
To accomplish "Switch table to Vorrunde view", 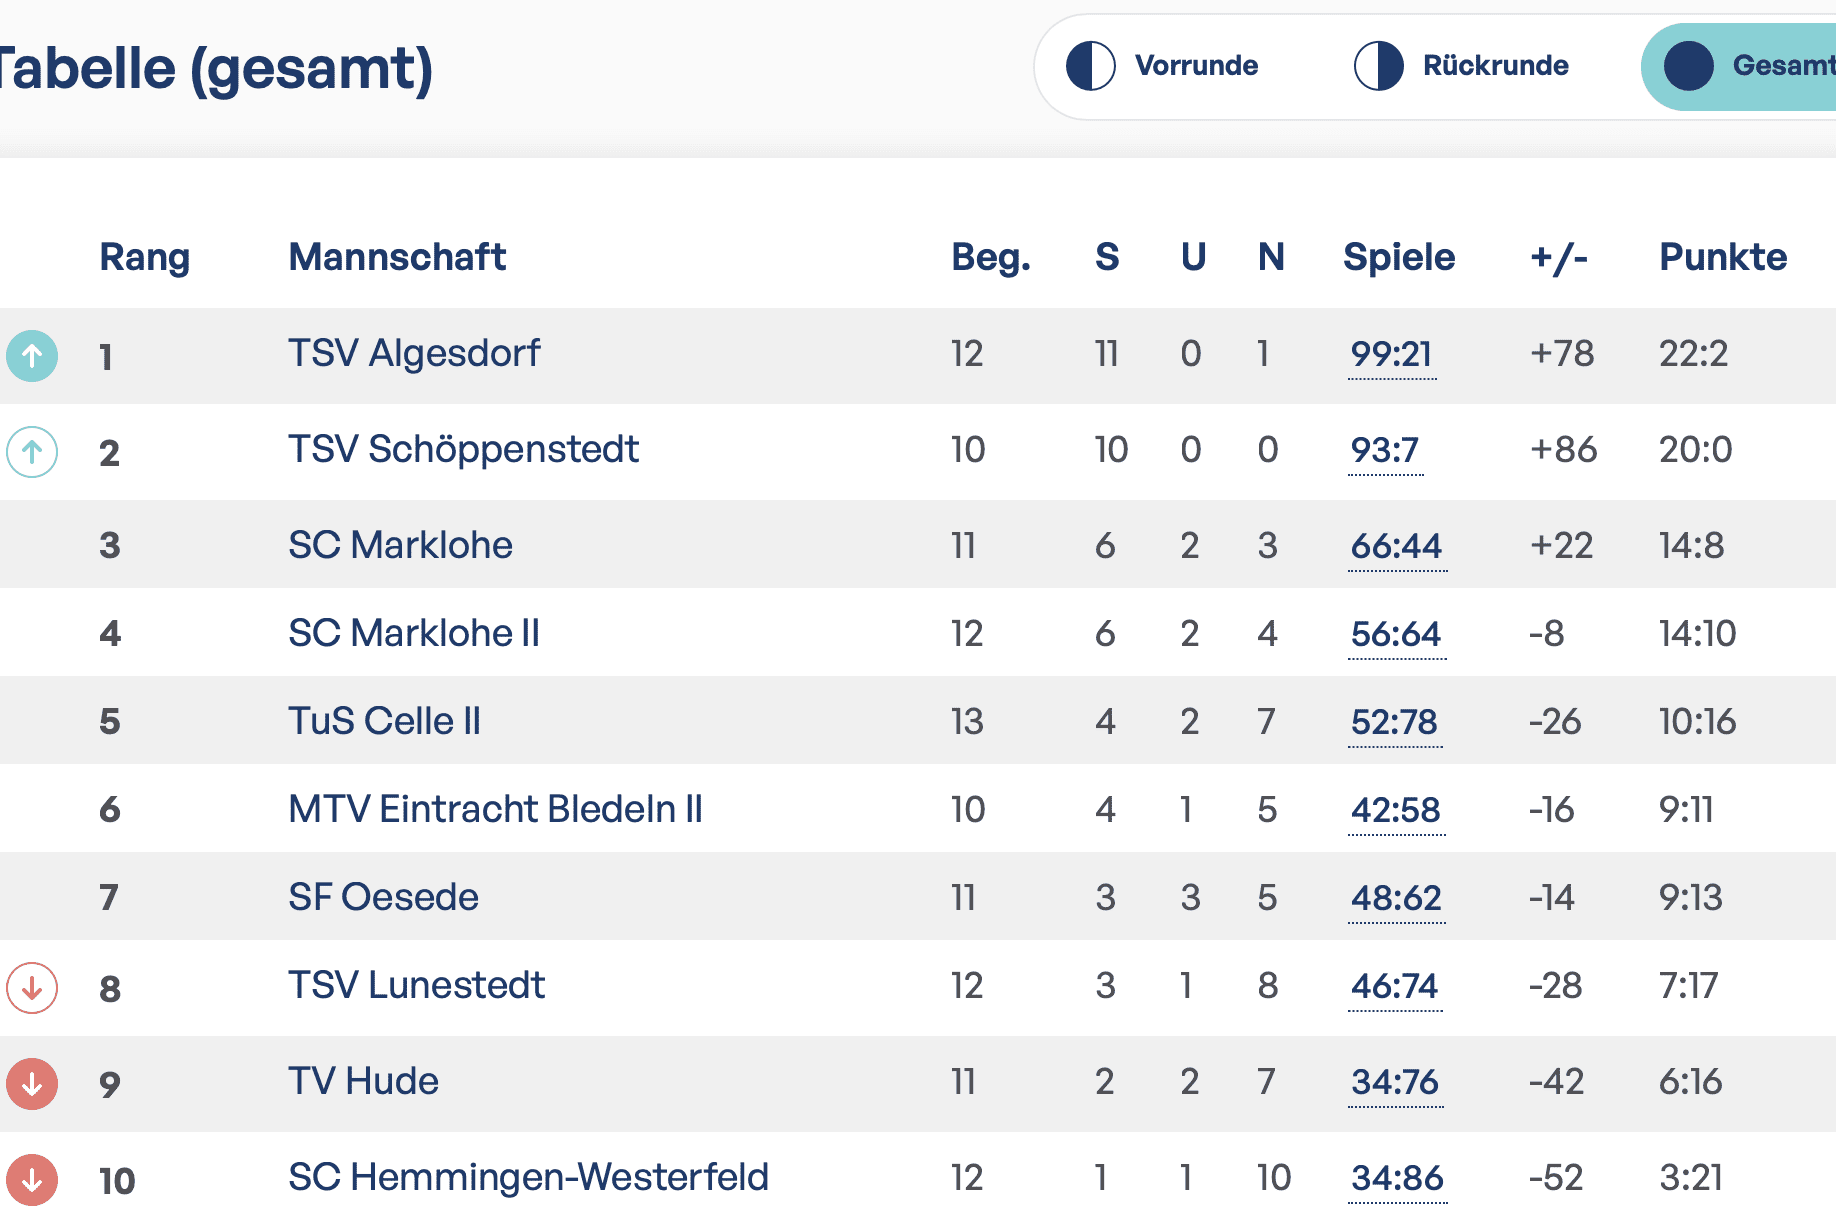I will coord(1195,66).
